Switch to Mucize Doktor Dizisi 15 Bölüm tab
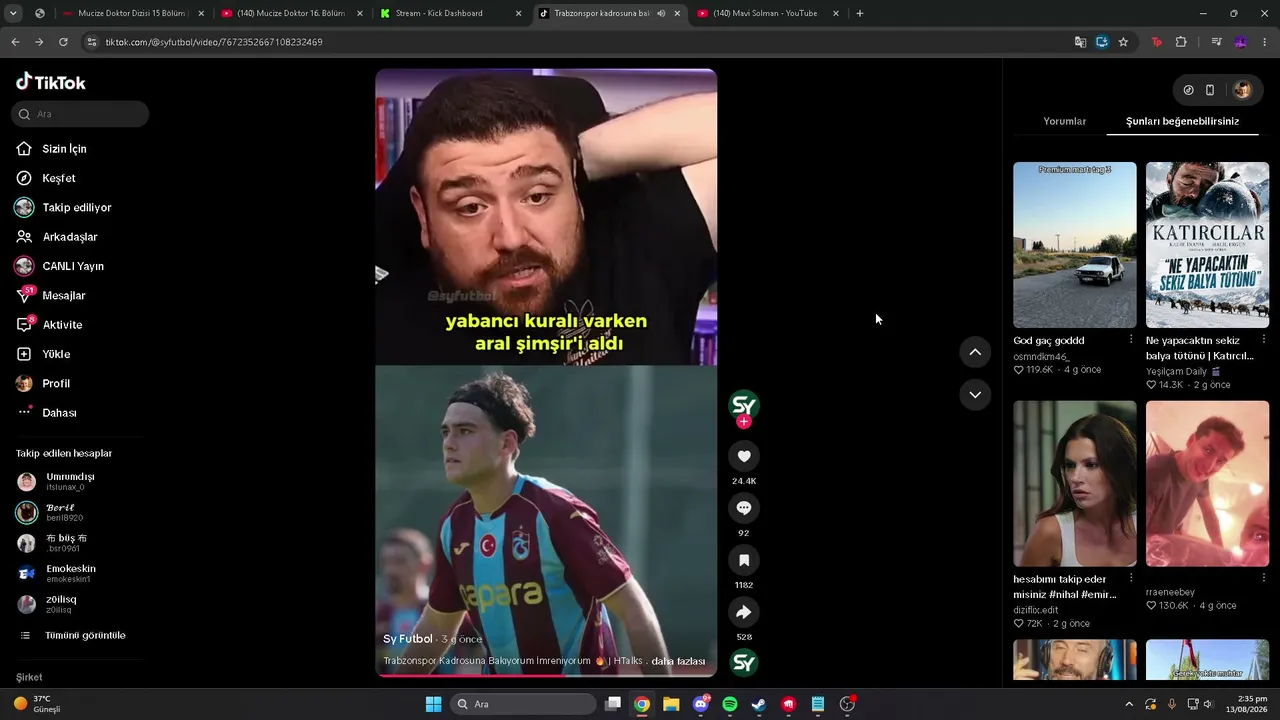 click(x=134, y=13)
